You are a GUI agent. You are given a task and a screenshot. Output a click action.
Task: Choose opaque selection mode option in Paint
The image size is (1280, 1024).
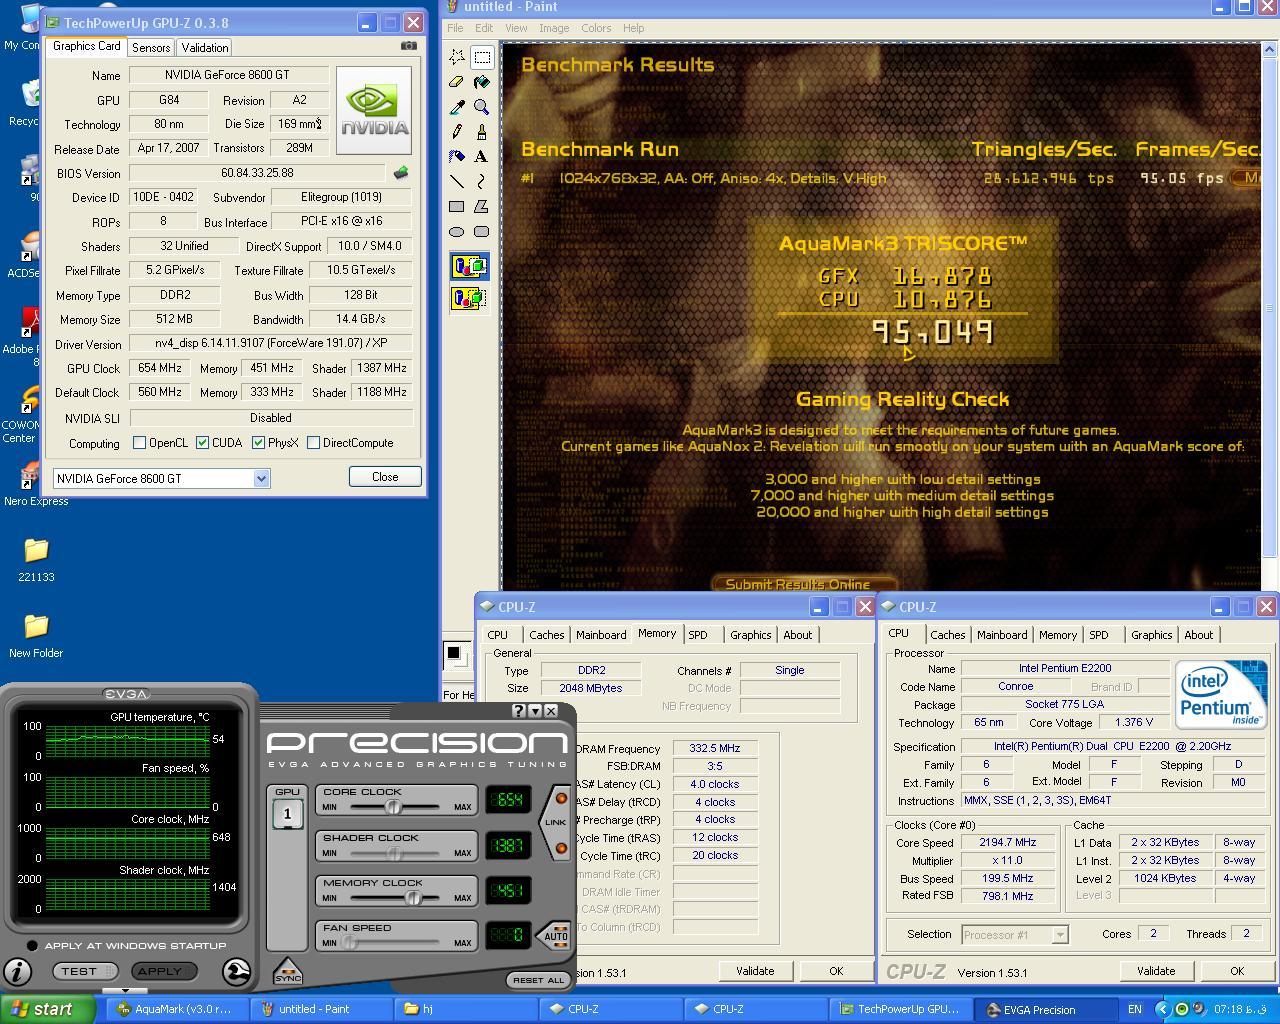469,267
